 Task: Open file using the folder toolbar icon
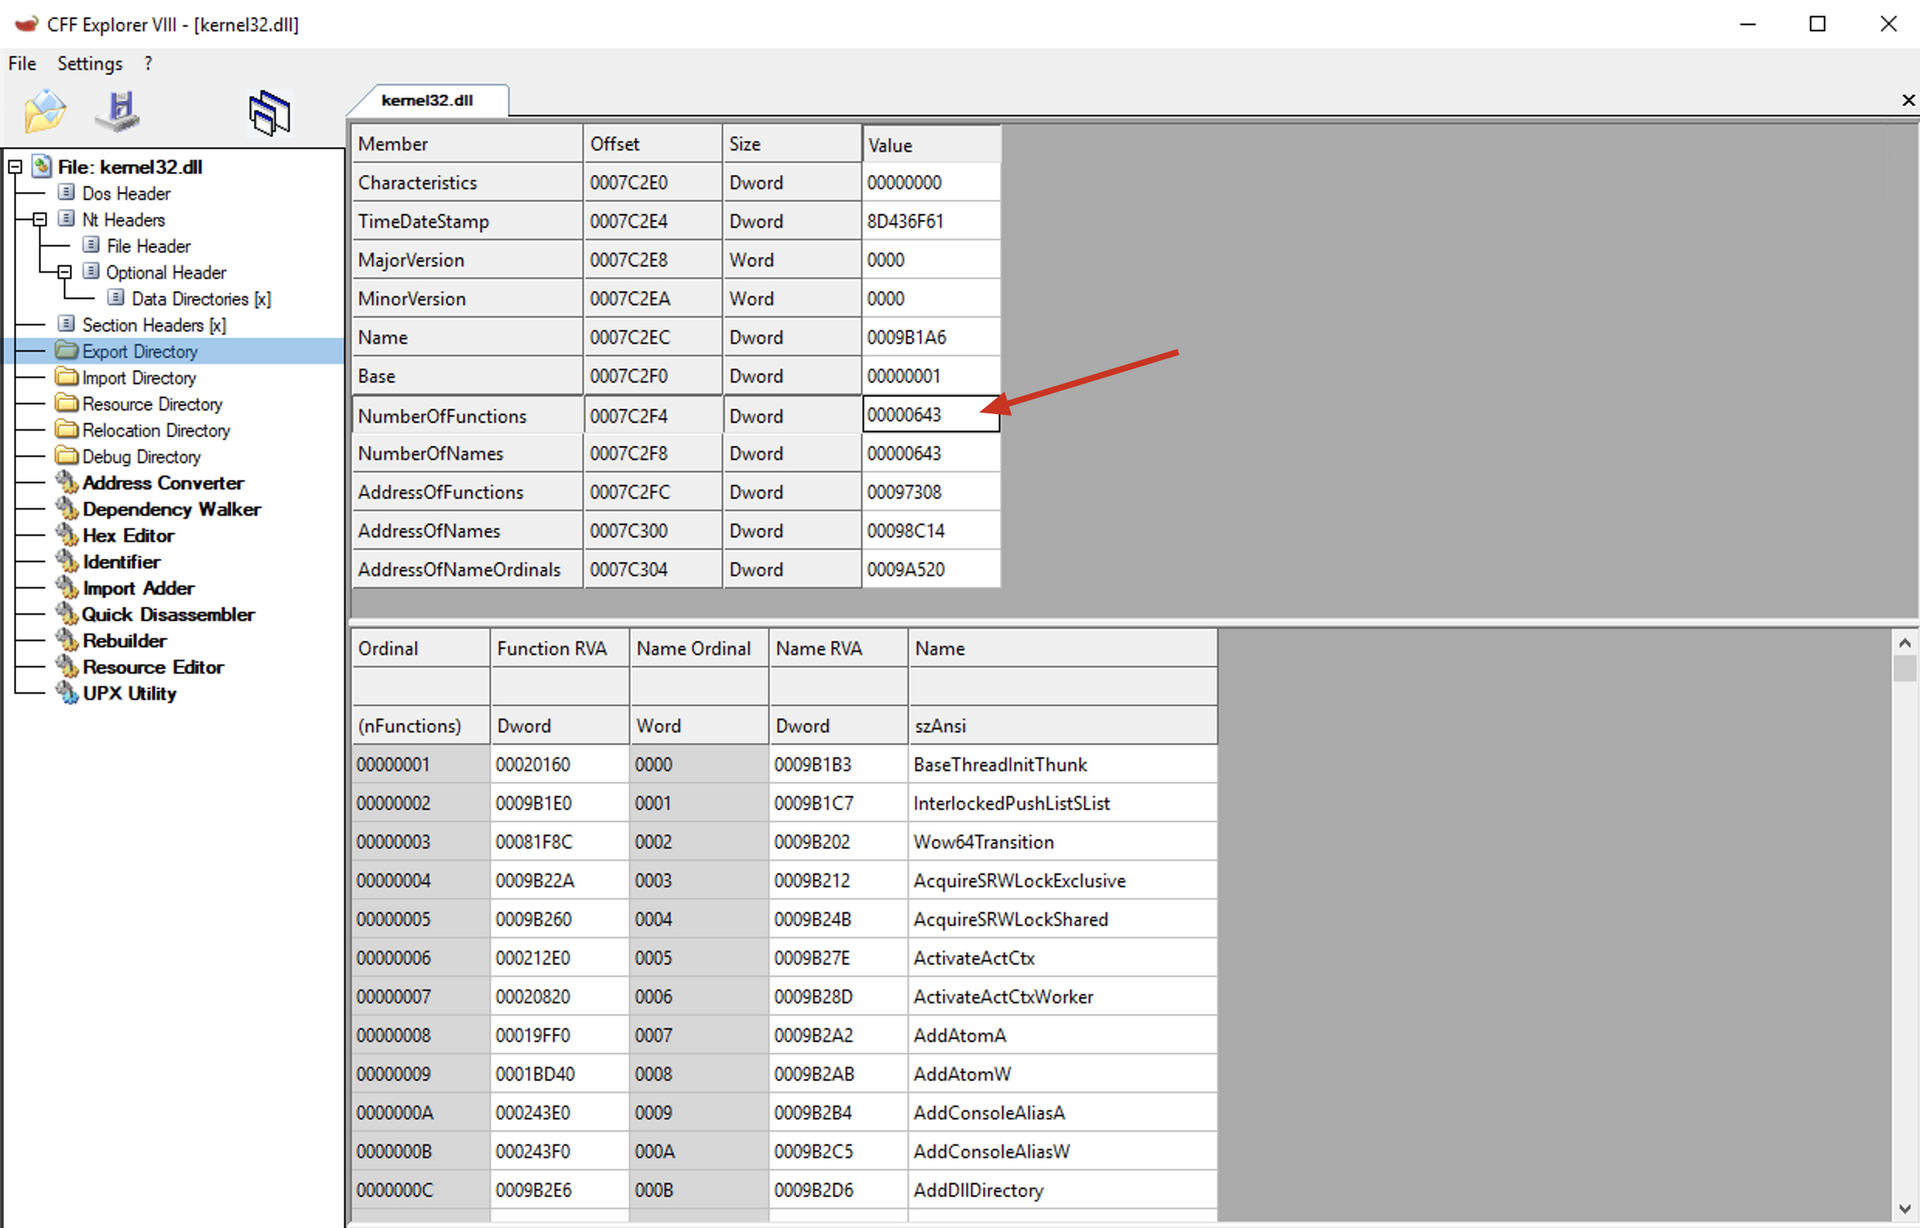click(45, 111)
